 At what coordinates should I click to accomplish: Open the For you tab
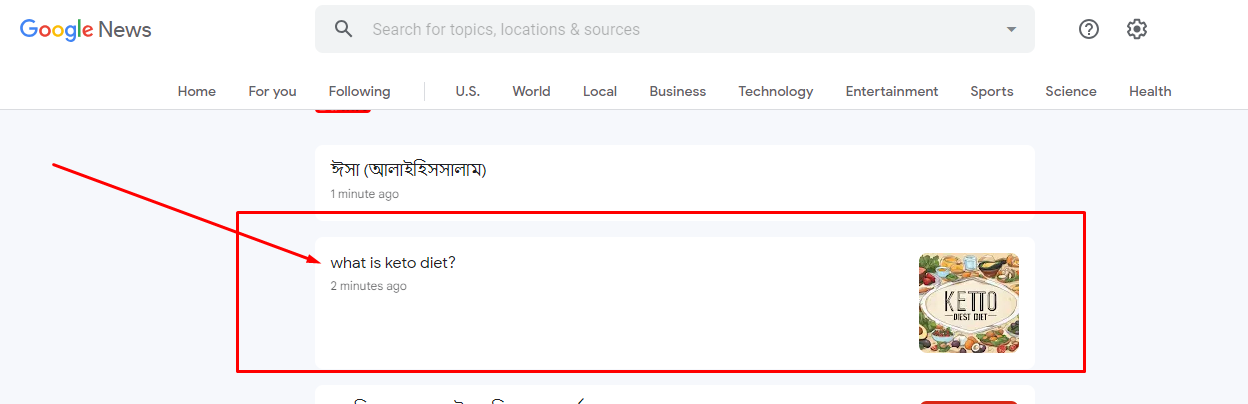pos(272,91)
